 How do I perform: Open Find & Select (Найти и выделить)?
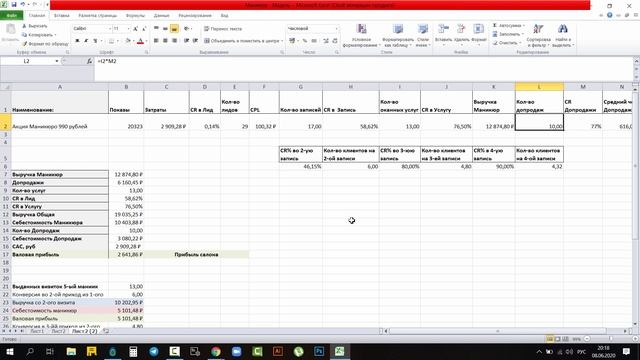[563, 36]
